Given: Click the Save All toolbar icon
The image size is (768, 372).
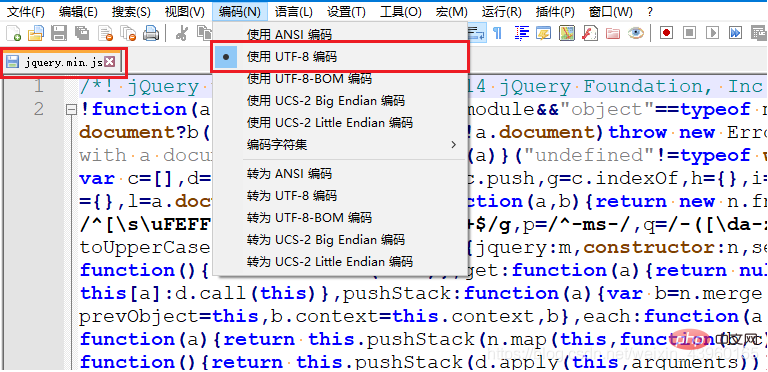Looking at the screenshot, I should (82, 33).
